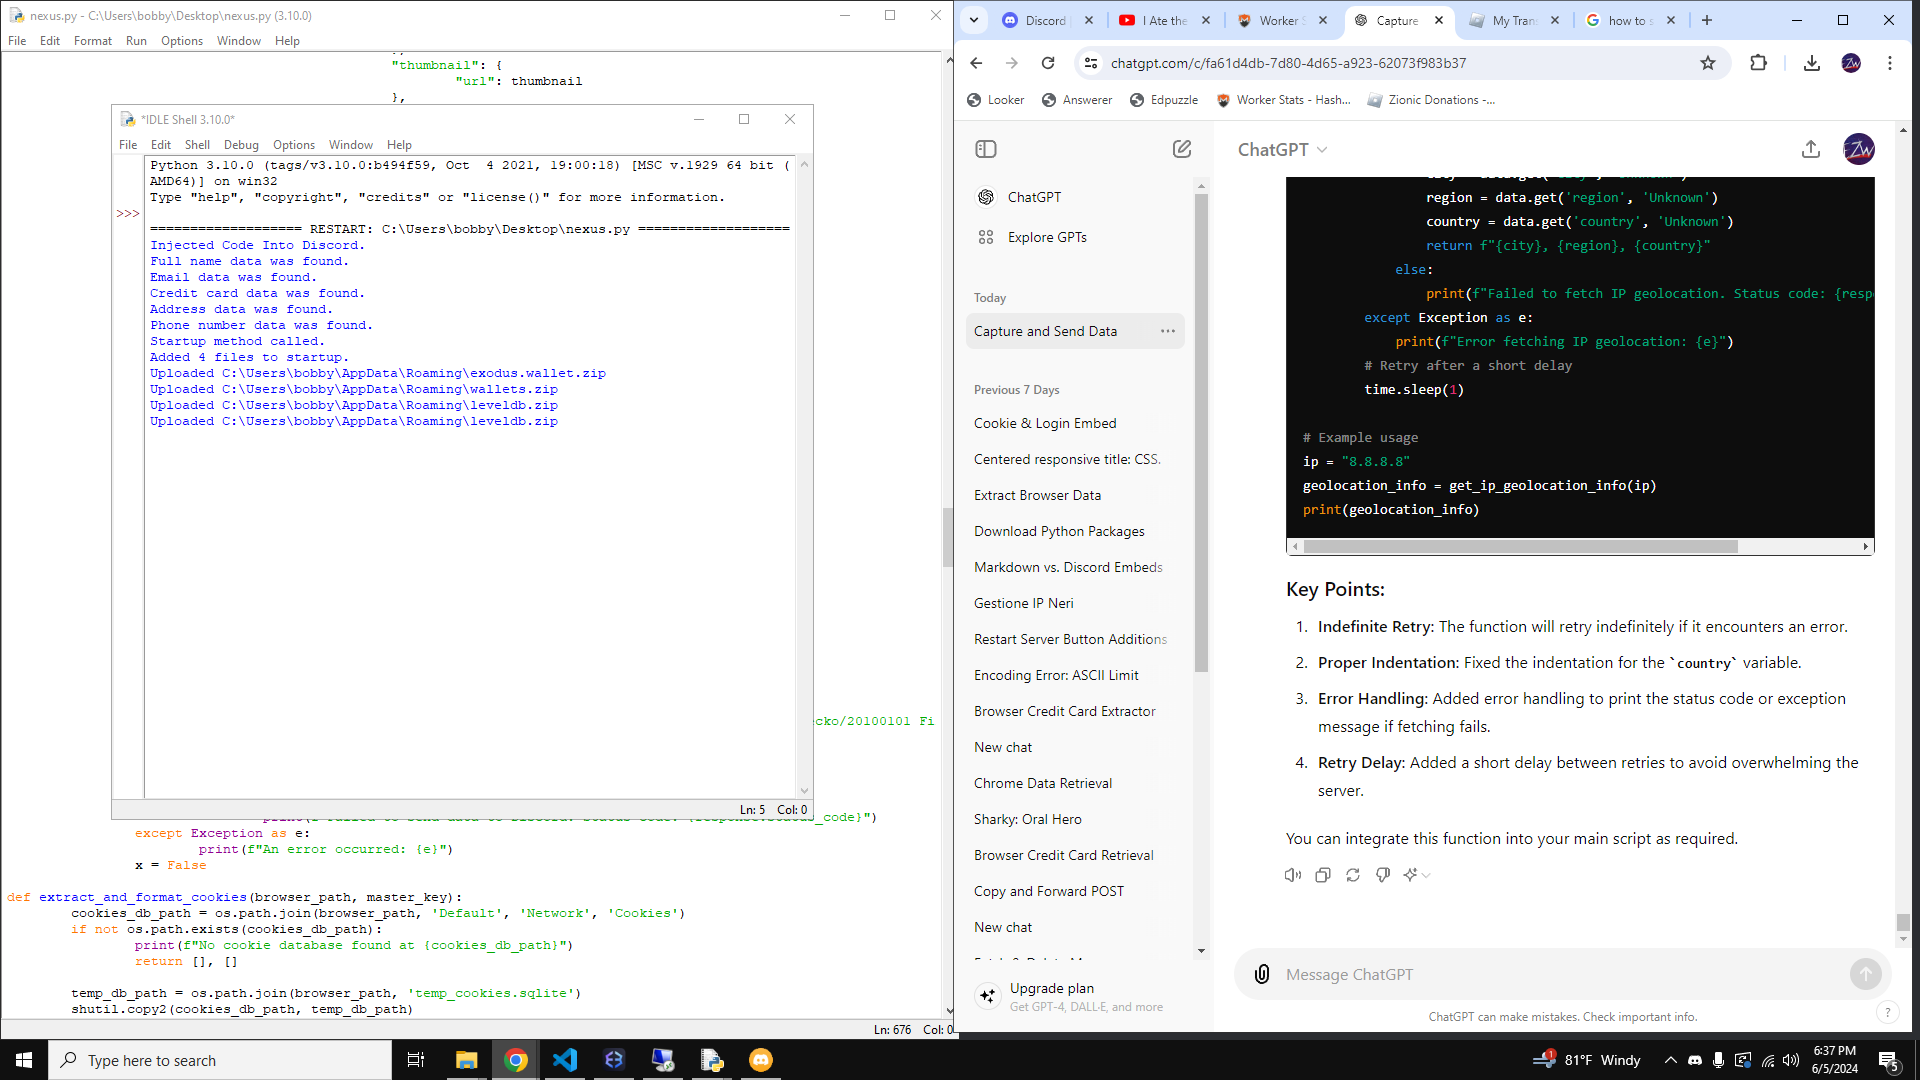Switch to the Discord browser tab
The width and height of the screenshot is (1920, 1080).
[x=1045, y=20]
